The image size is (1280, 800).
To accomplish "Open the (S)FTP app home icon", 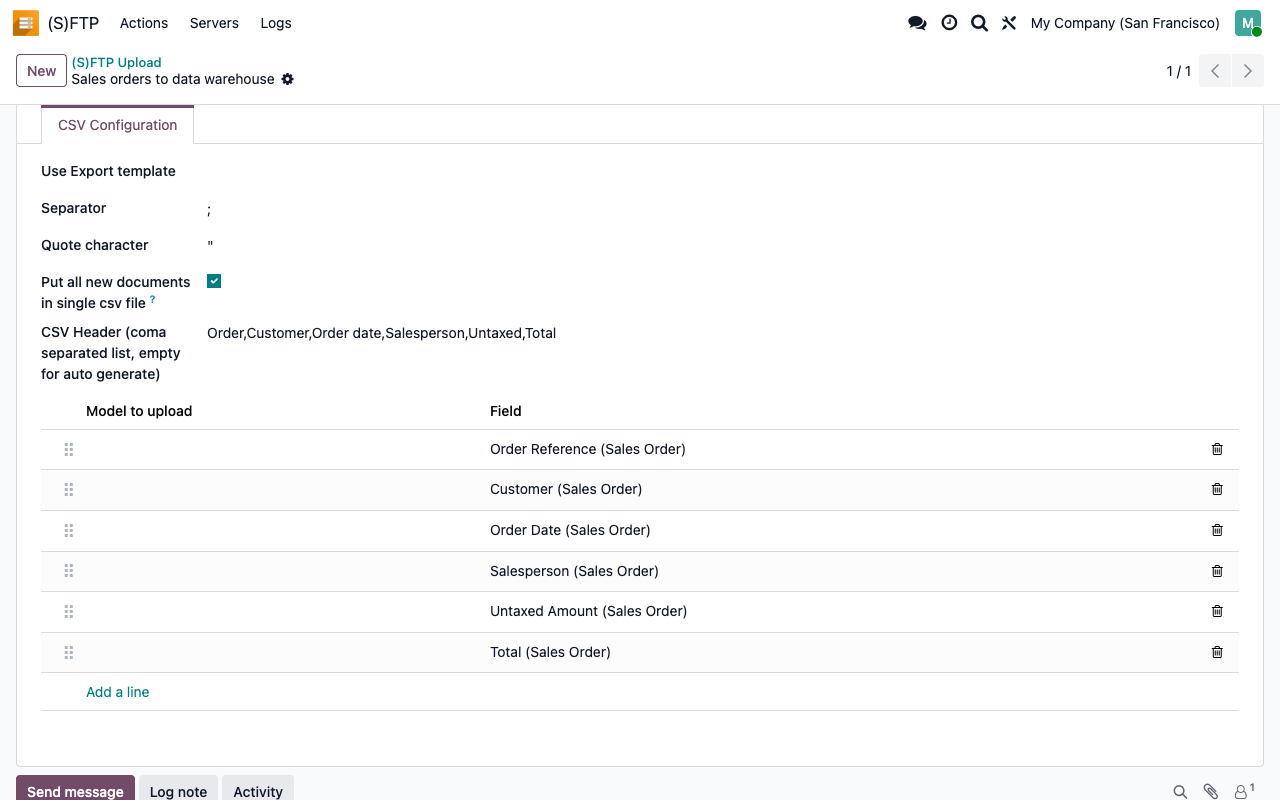I will click(x=26, y=23).
